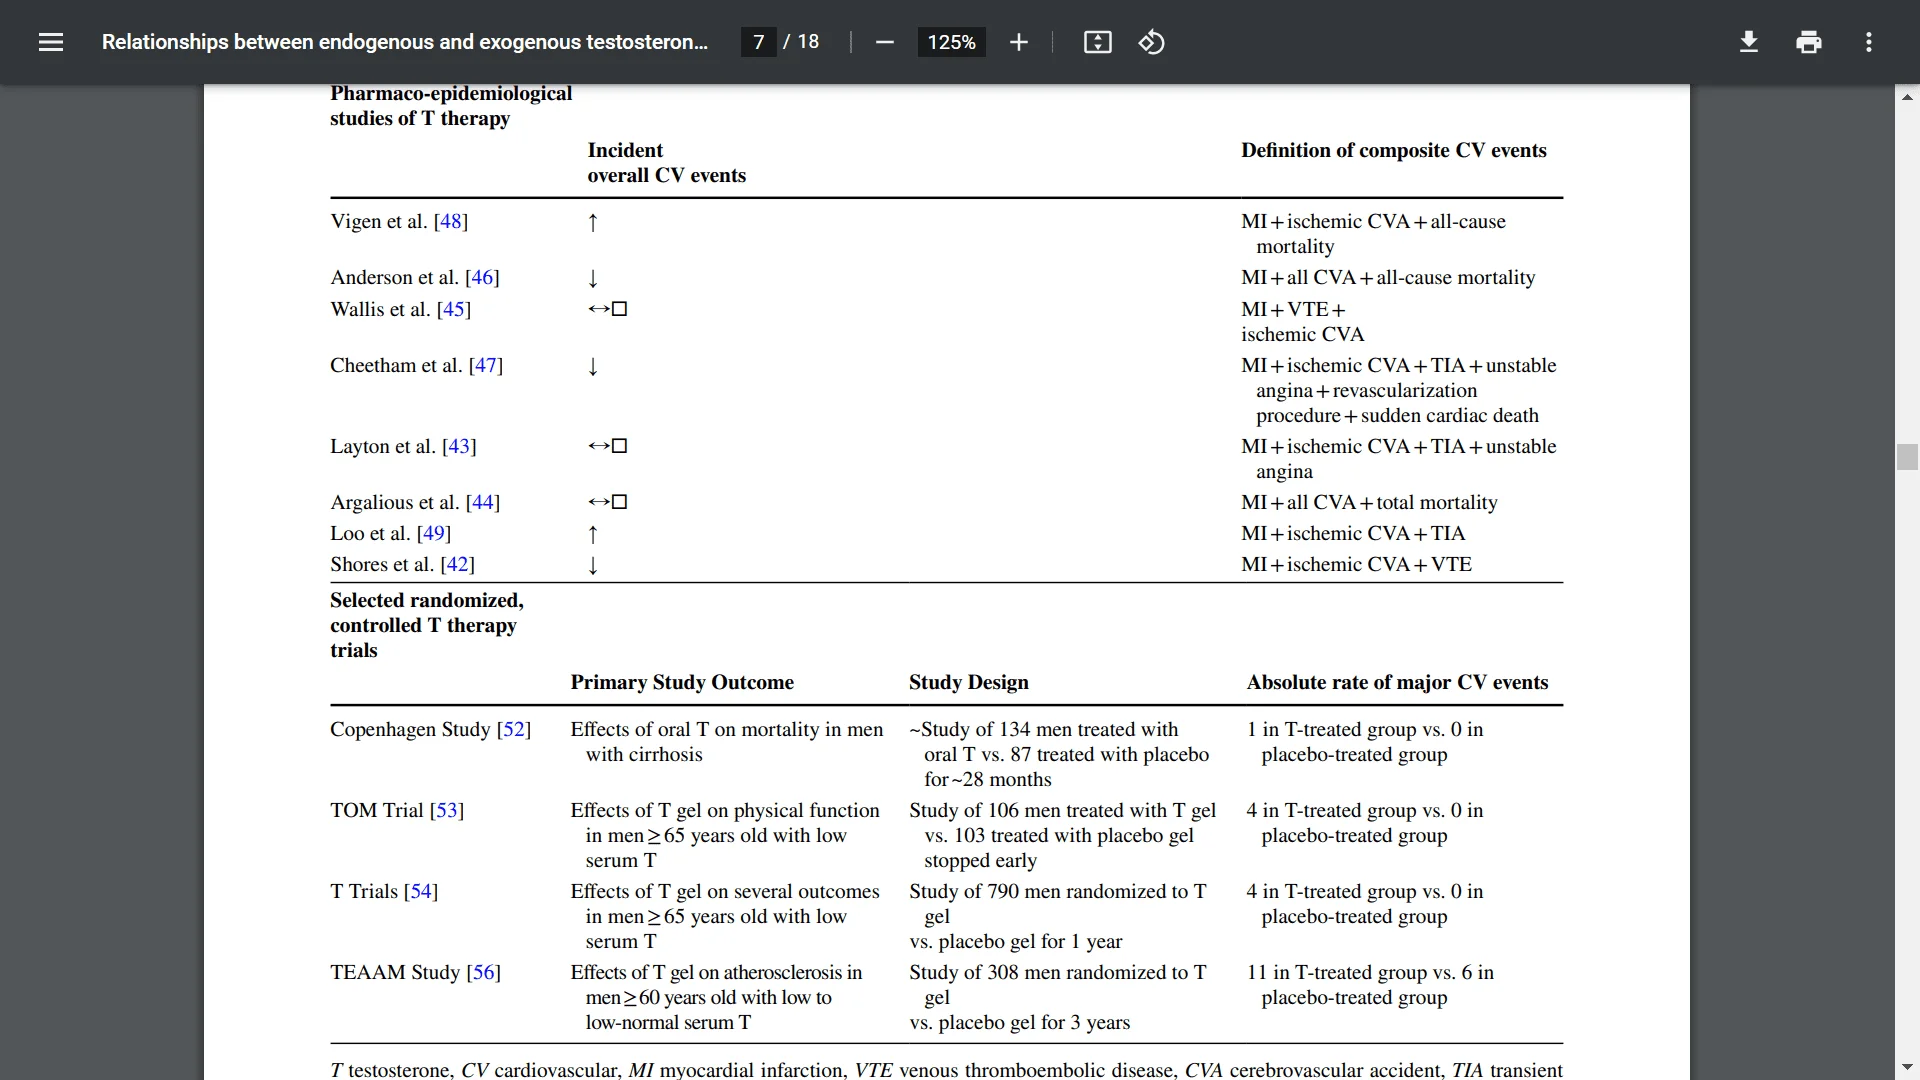This screenshot has height=1080, width=1920.
Task: Open reference 56 for TEAAM Study
Action: (484, 972)
